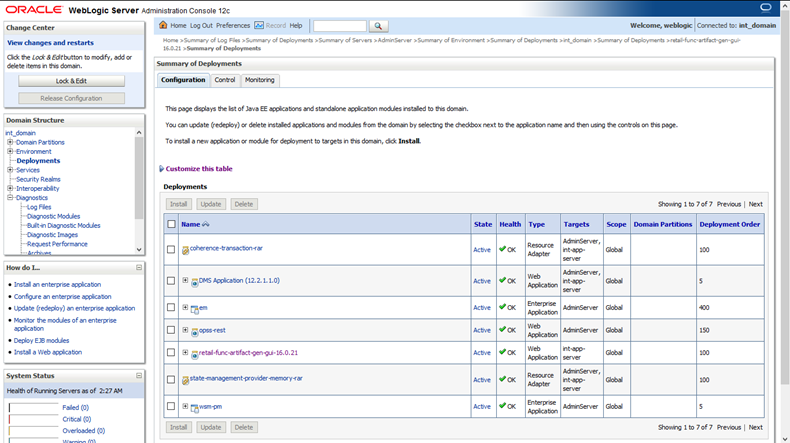Expand the DMS Application deployment row
The height and width of the screenshot is (443, 790).
coord(185,280)
